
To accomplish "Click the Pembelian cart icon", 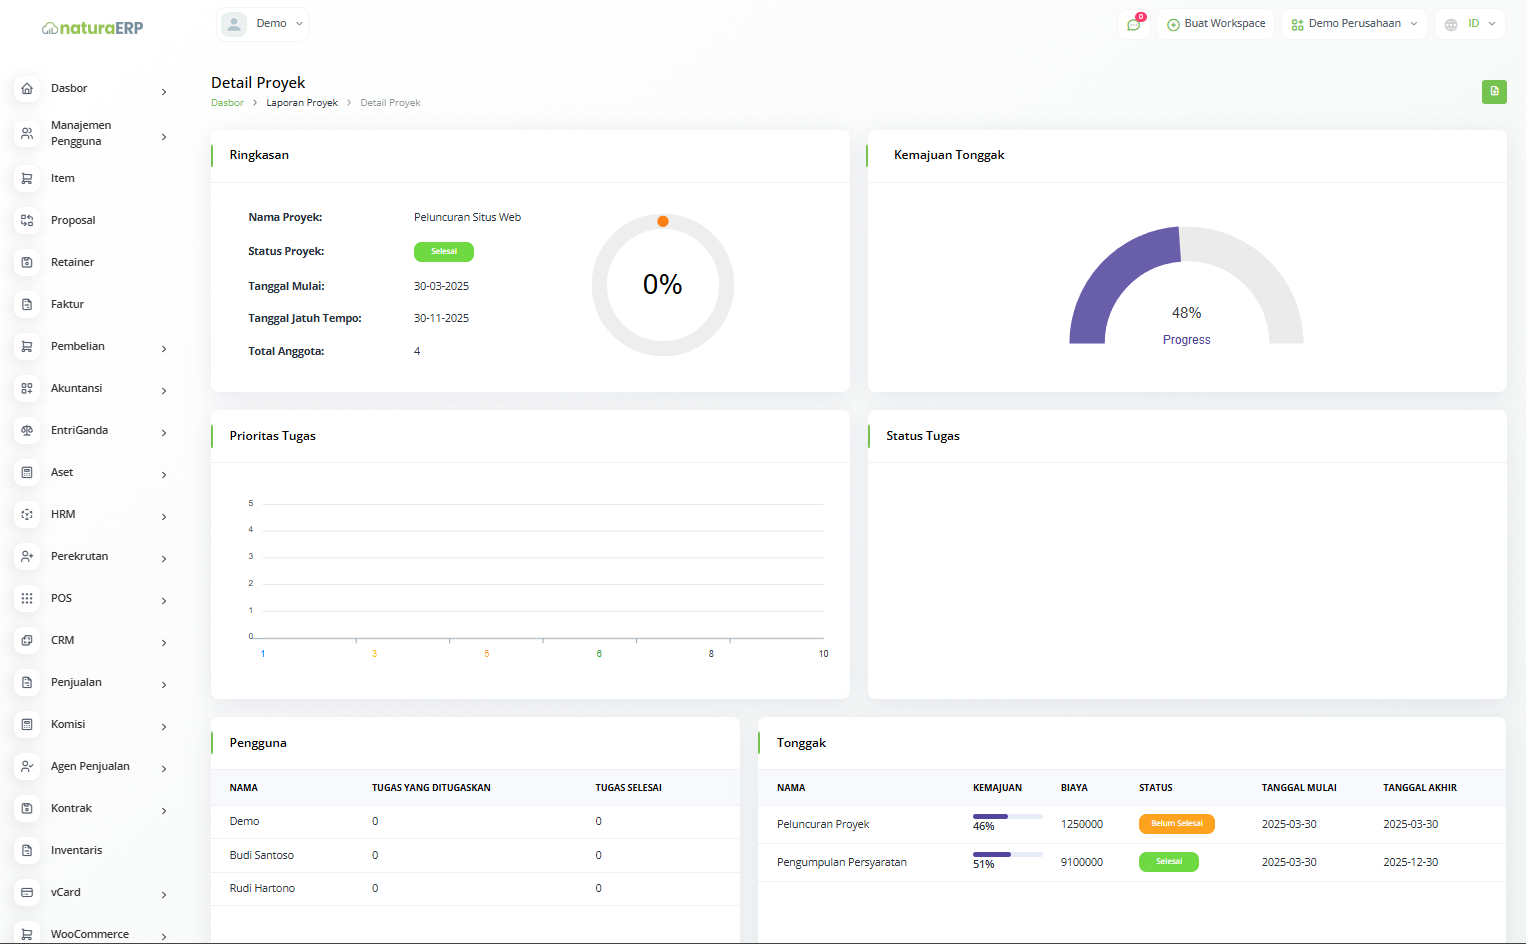I will (x=27, y=347).
